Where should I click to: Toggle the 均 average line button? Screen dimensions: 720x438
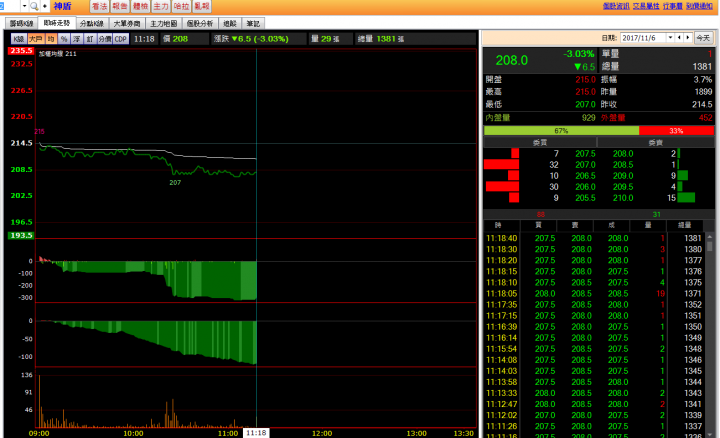[x=51, y=39]
